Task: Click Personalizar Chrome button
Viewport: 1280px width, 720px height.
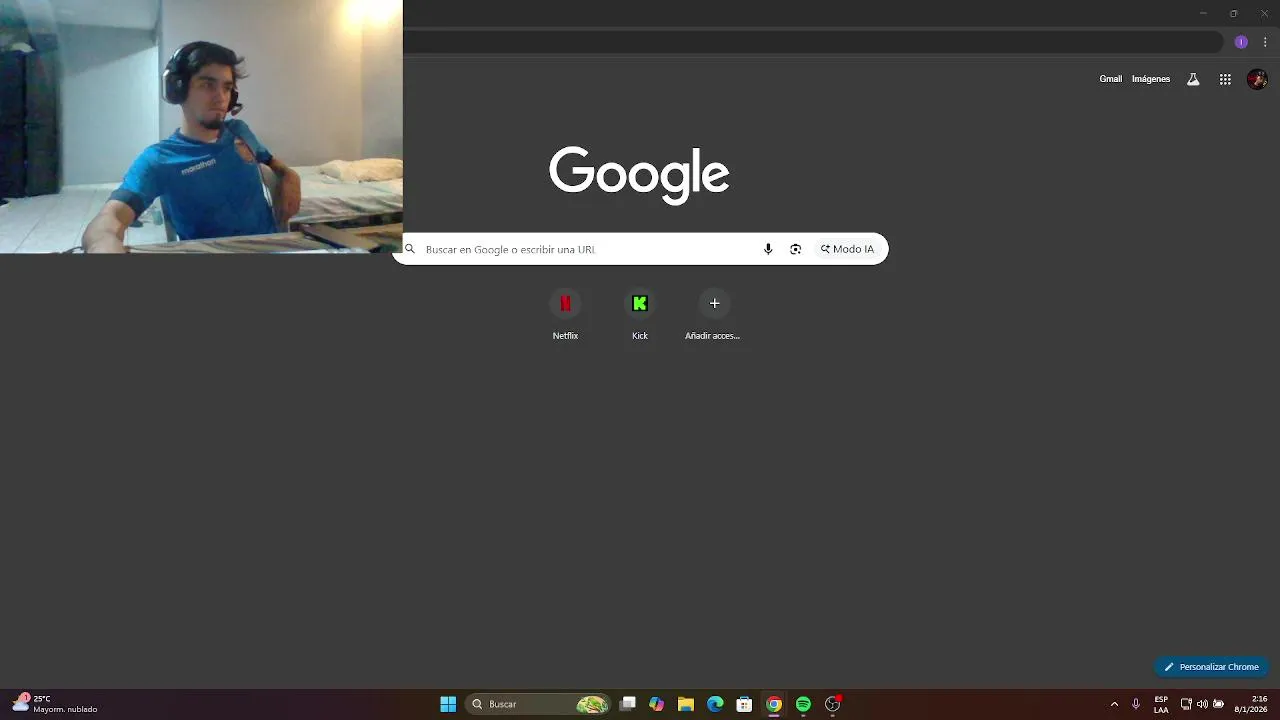Action: (x=1211, y=667)
